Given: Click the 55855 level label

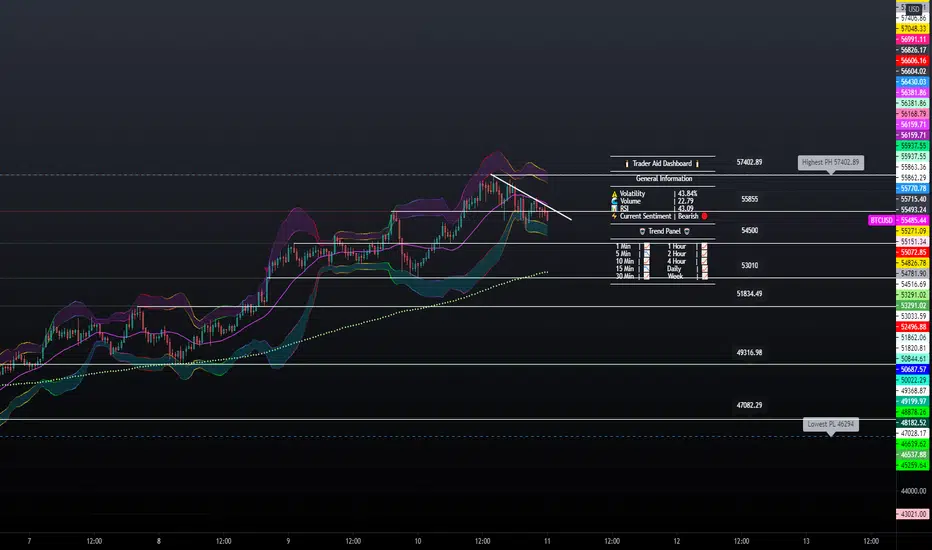Looking at the screenshot, I should point(750,199).
